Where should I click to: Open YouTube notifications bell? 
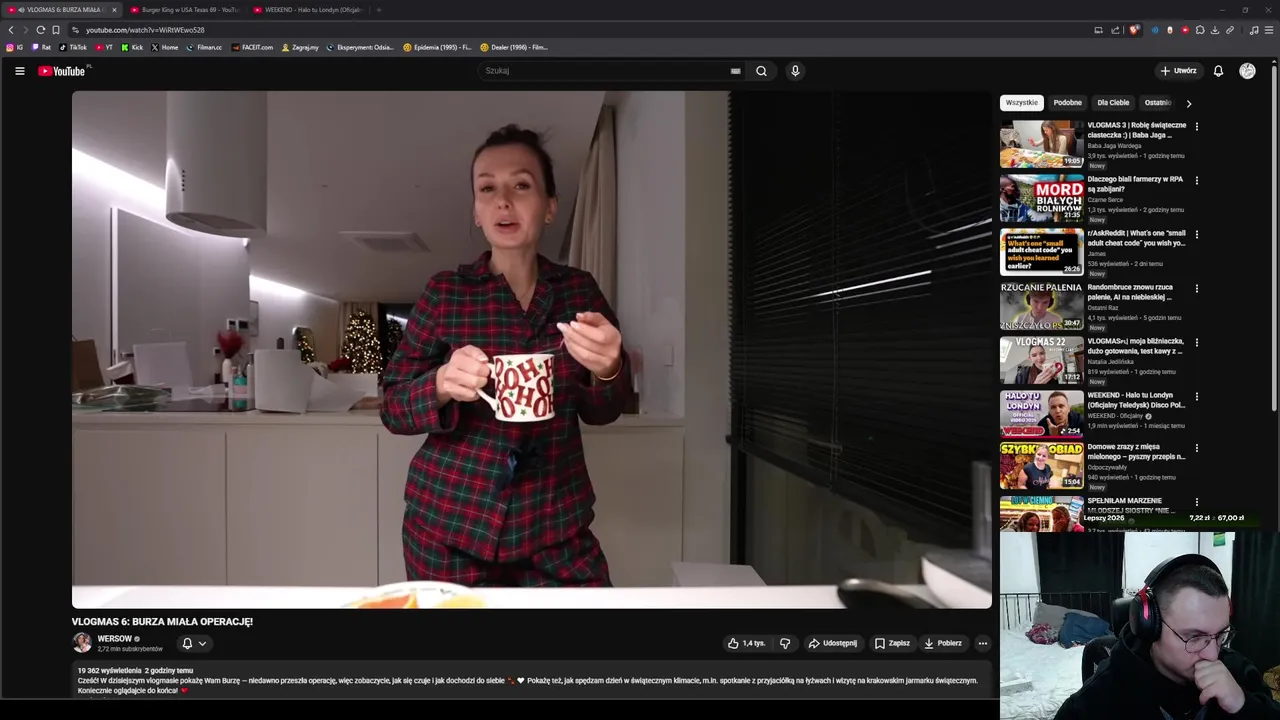click(1218, 71)
